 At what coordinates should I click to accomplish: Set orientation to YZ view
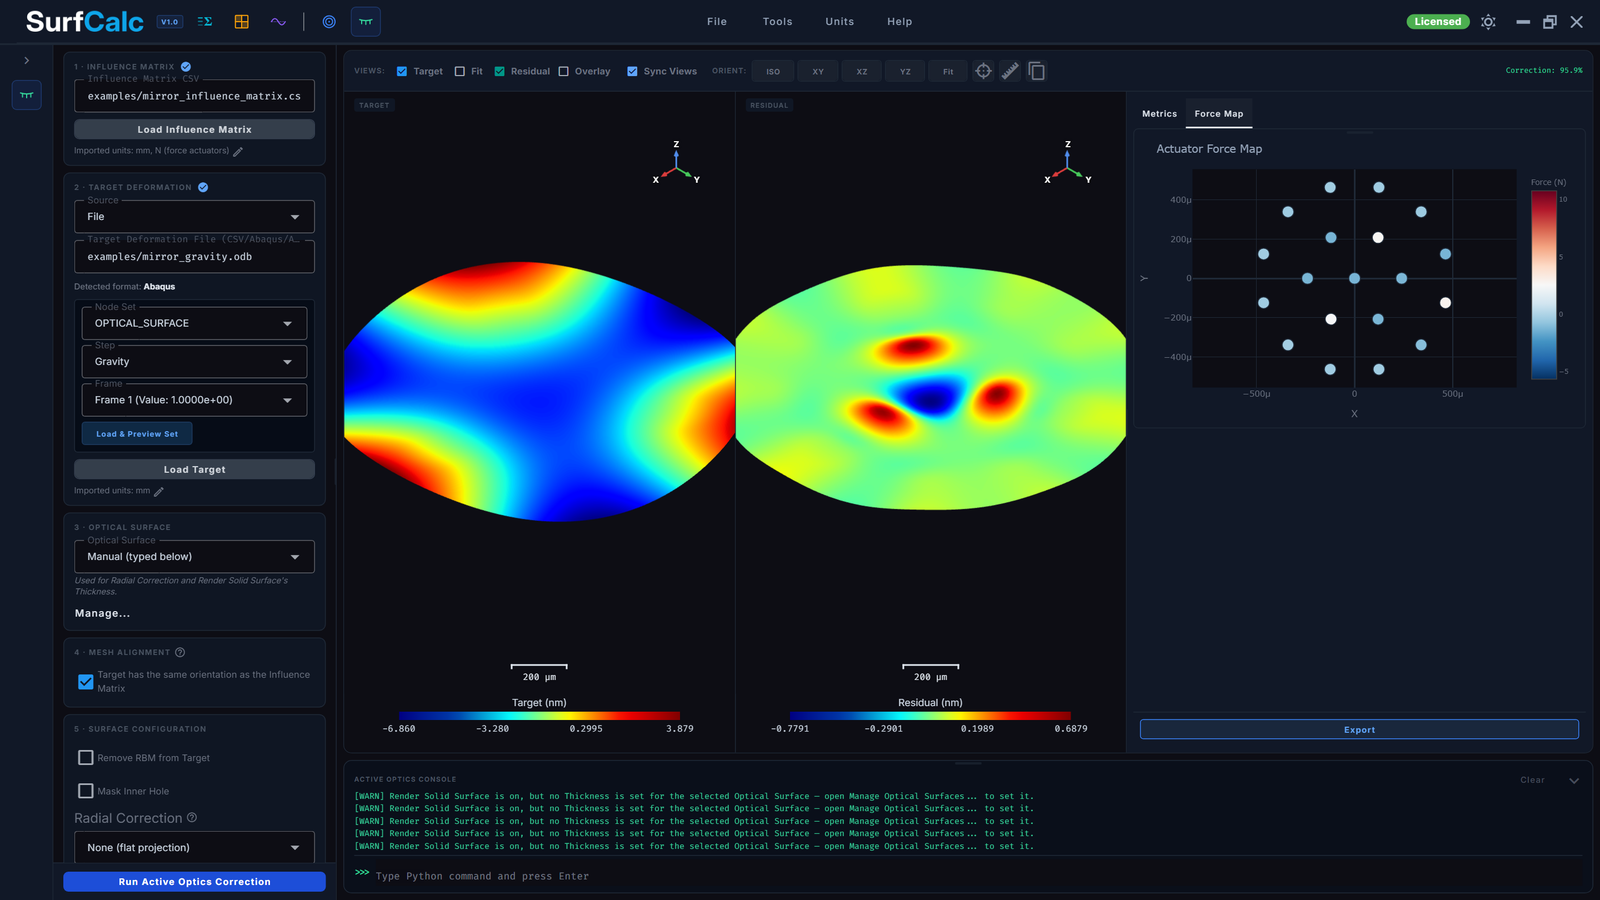(905, 71)
